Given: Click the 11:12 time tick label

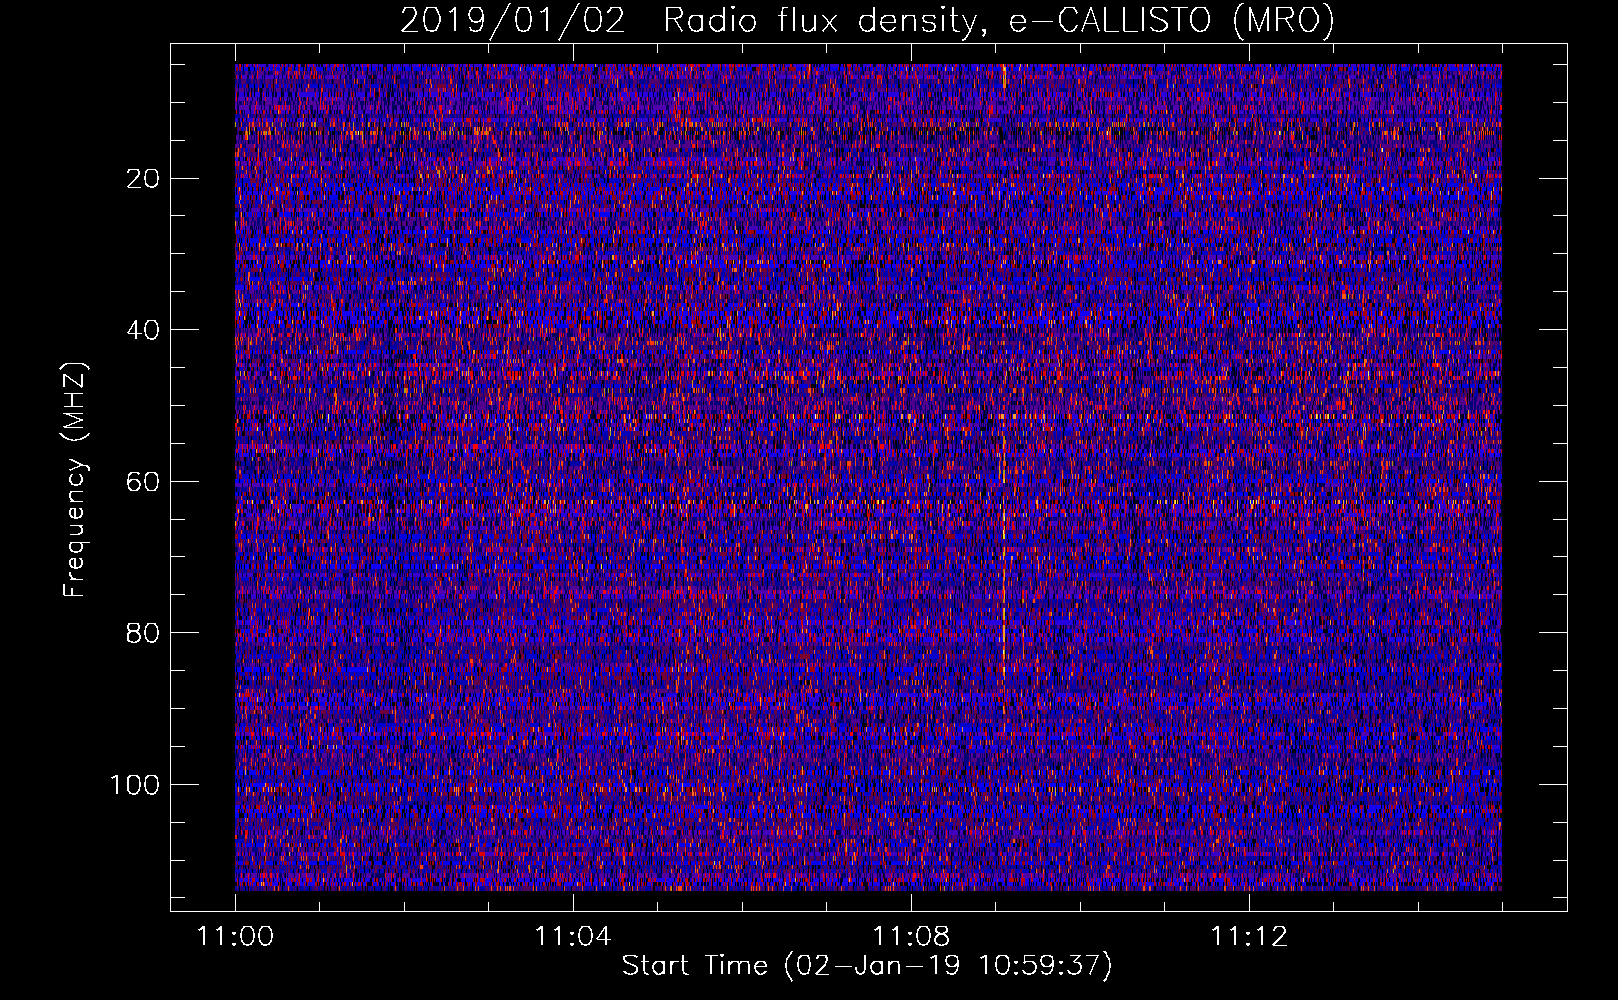Looking at the screenshot, I should pos(1249,937).
